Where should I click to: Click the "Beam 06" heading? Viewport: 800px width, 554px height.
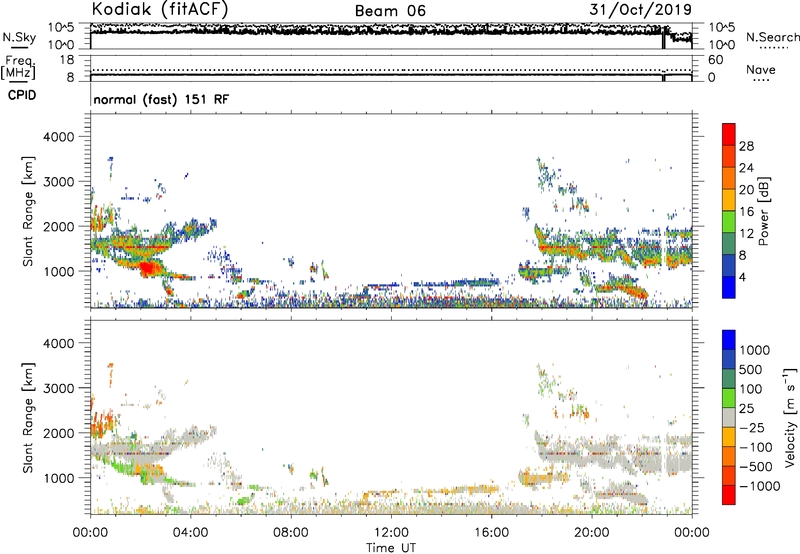[x=390, y=11]
